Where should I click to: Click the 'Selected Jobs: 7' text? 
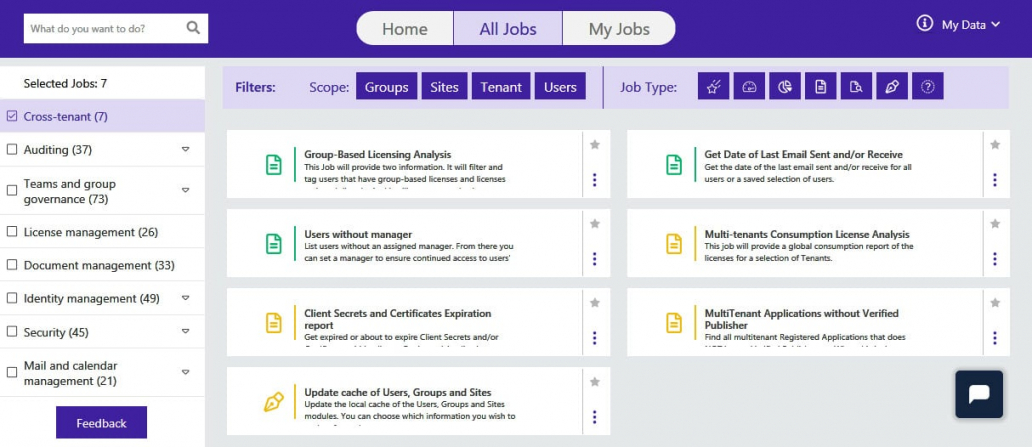click(65, 84)
